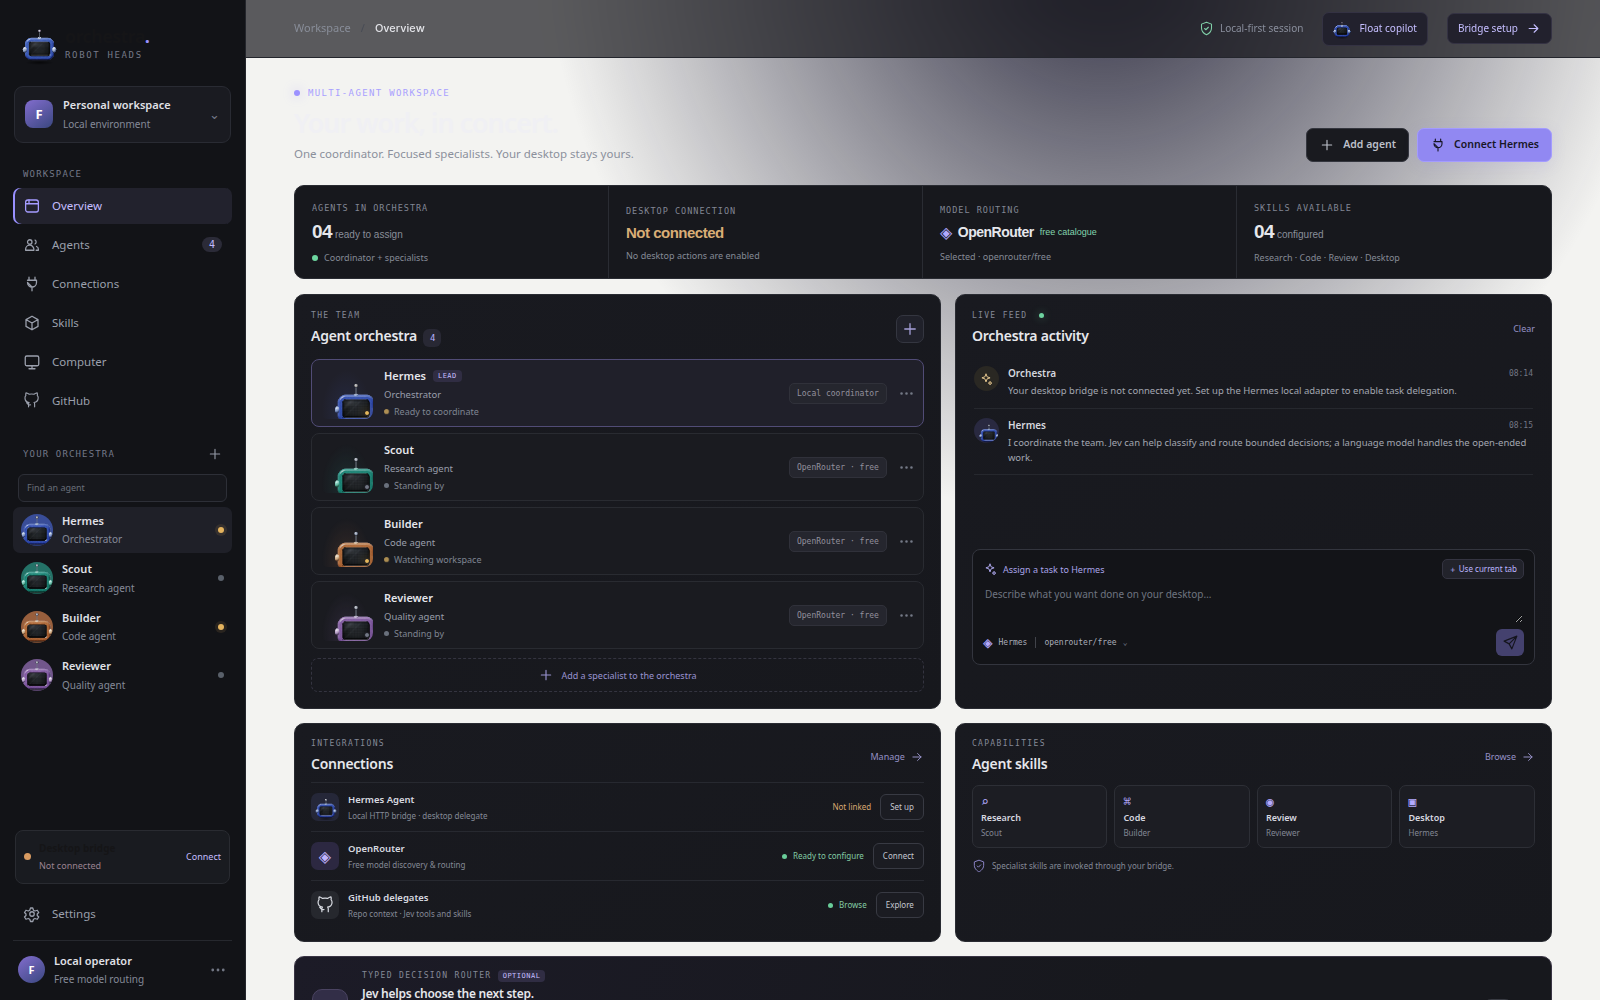Select the Code skill card

click(x=1181, y=816)
